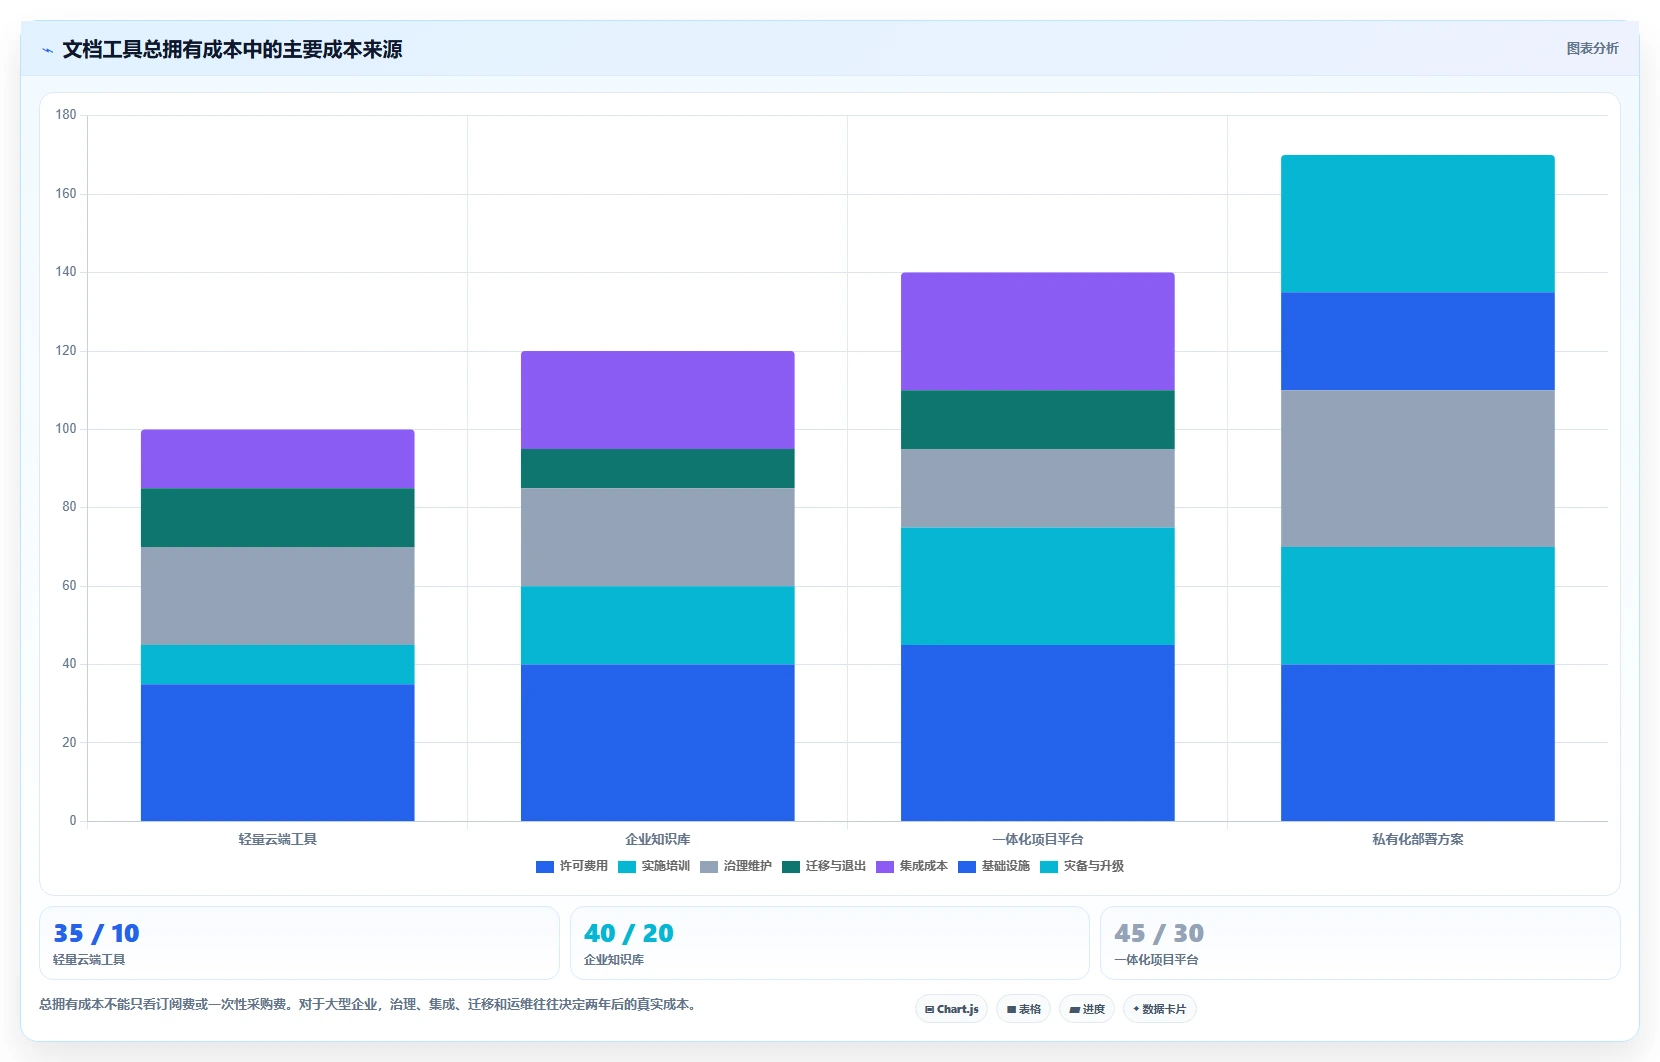The image size is (1660, 1062).
Task: Click the topmost cyan 灾备与升级 segment of 私有化部署方案 bar
Action: pyautogui.click(x=1417, y=224)
